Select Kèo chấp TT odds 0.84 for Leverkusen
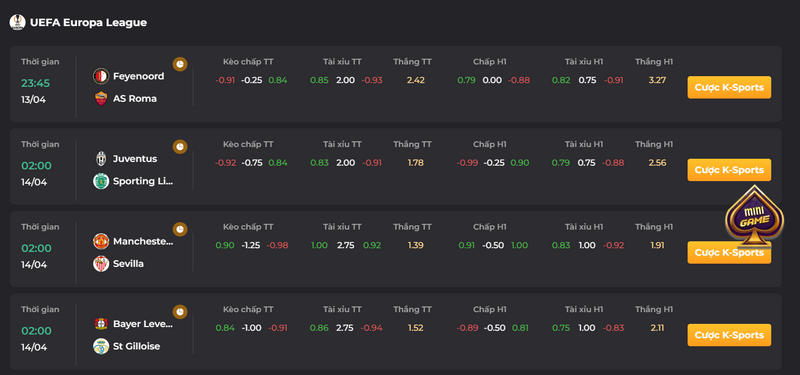The height and width of the screenshot is (375, 800). tap(225, 328)
